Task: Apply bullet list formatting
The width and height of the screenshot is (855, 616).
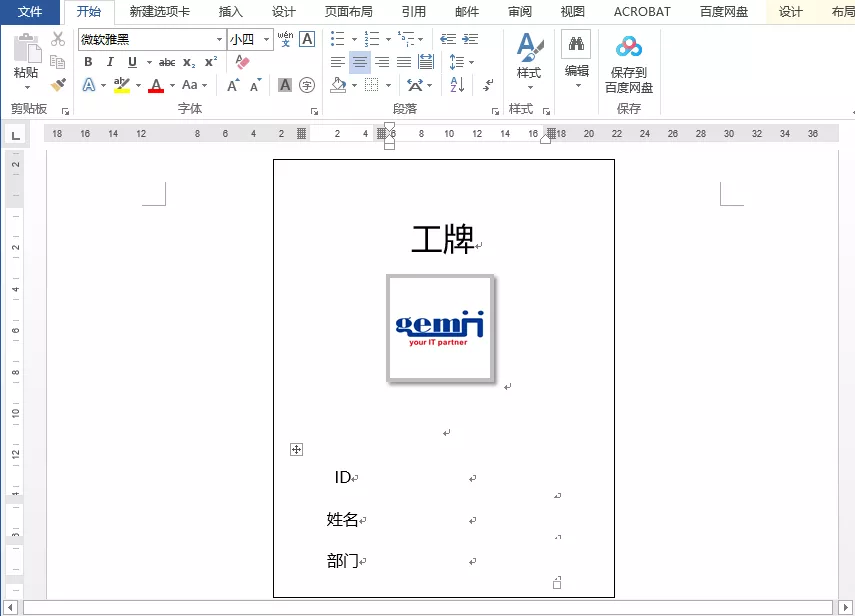Action: 338,39
